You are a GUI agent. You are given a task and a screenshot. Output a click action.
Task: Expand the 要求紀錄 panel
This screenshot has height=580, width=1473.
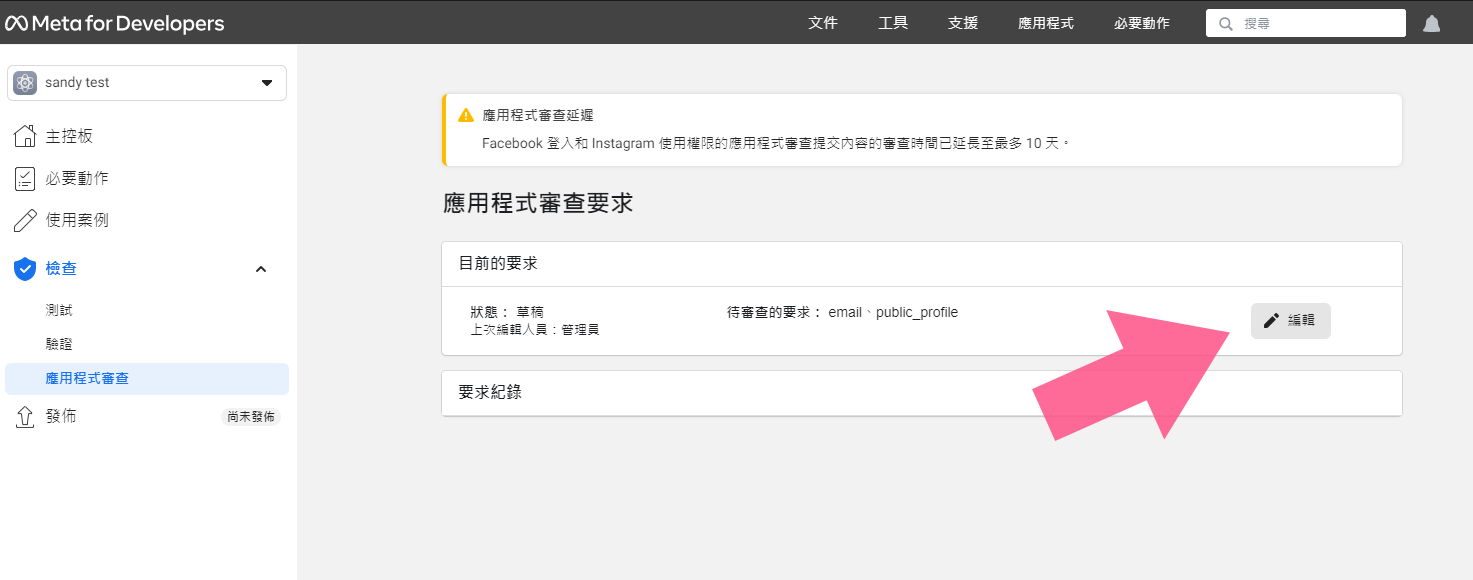point(921,393)
